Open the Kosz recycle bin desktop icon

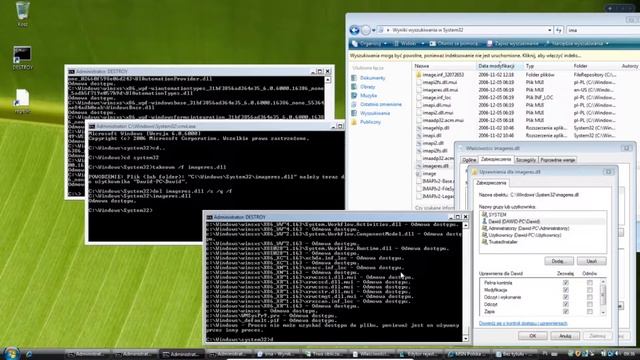tap(22, 13)
